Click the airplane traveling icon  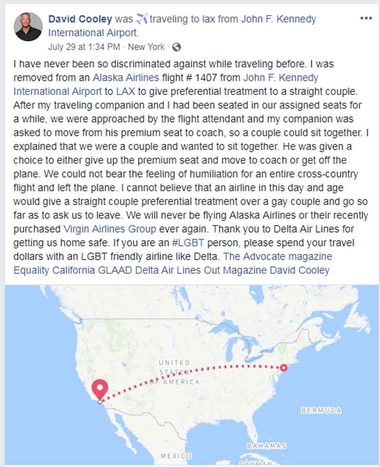click(141, 19)
